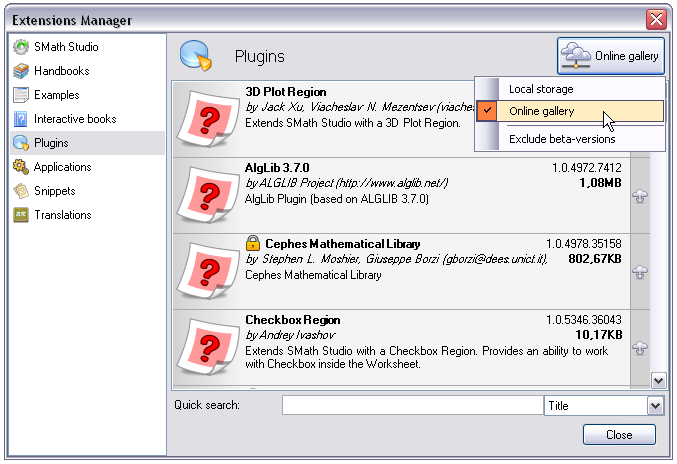Viewport: 677px width, 464px height.
Task: Click the Quick search text field
Action: tap(412, 405)
